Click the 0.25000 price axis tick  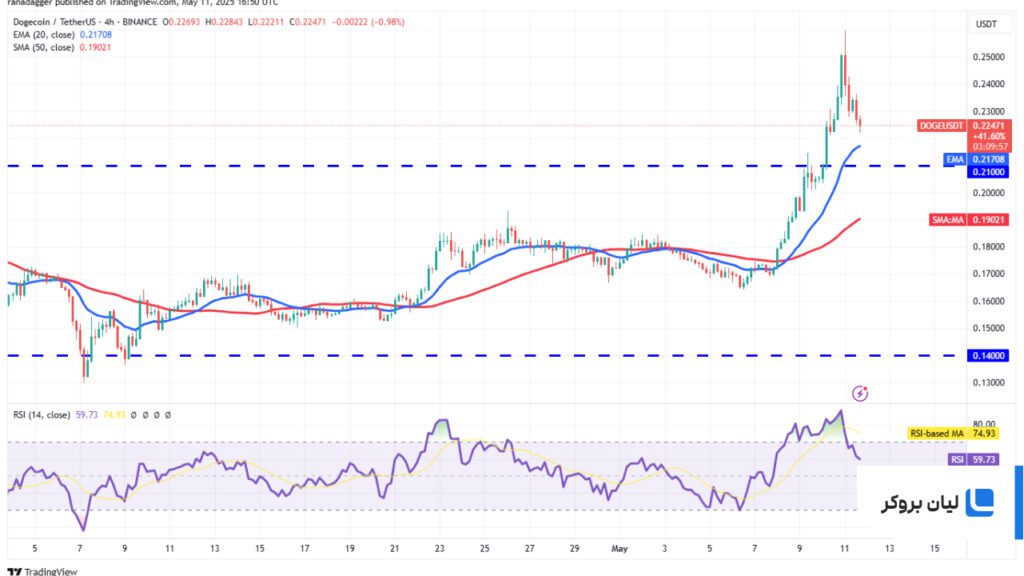point(989,57)
